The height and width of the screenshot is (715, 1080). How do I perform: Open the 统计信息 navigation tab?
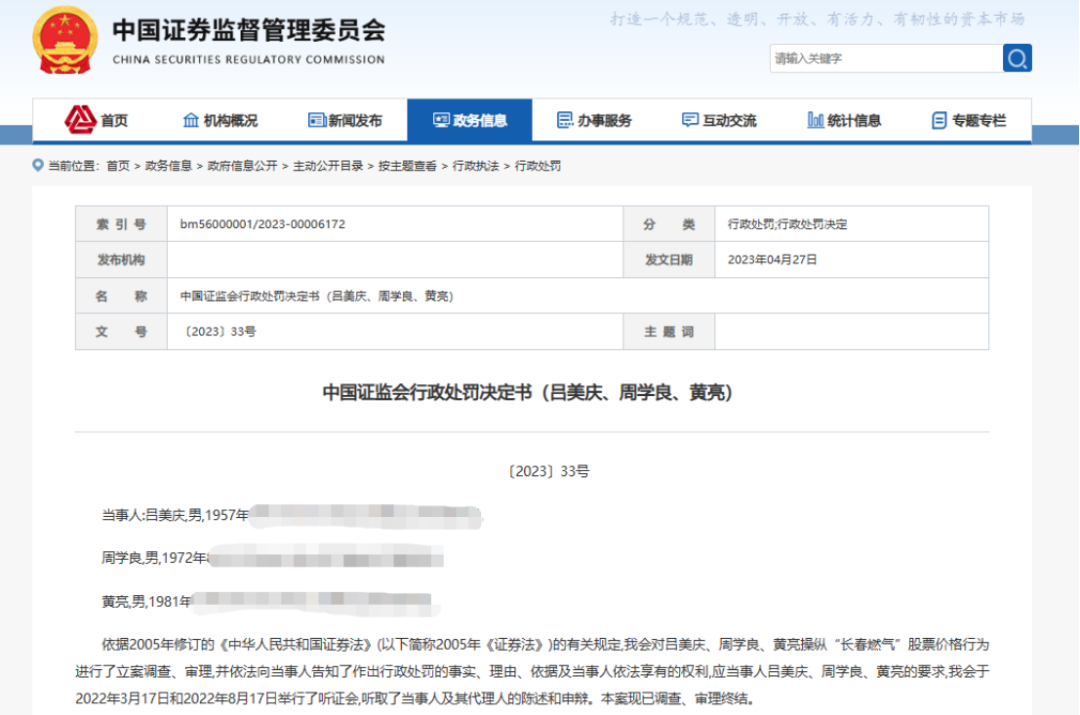point(844,121)
